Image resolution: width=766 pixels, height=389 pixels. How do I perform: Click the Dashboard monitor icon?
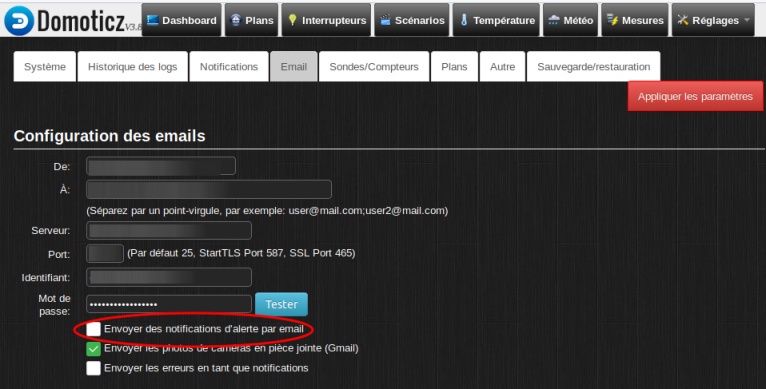(153, 20)
